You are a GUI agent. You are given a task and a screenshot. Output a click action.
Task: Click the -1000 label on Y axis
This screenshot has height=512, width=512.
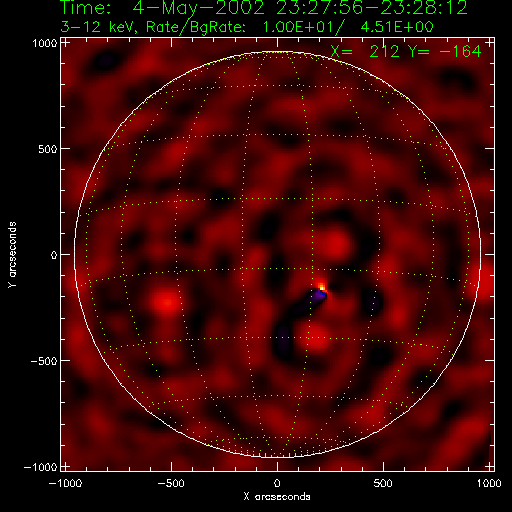tap(41, 467)
